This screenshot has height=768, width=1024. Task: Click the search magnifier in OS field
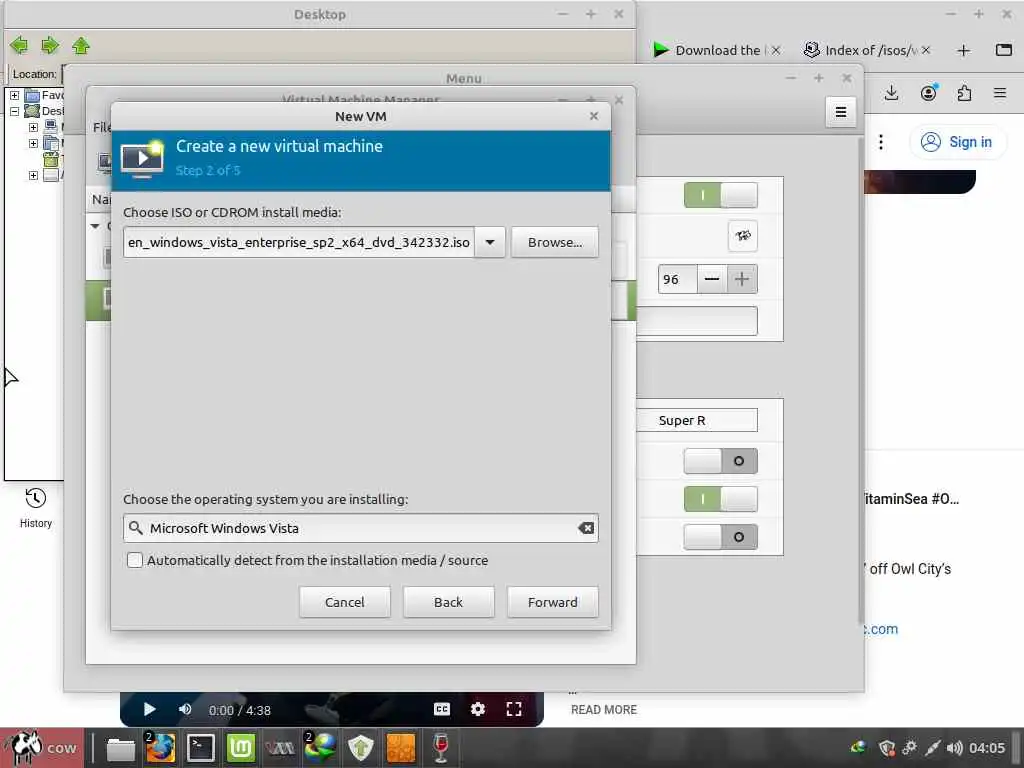coord(135,528)
